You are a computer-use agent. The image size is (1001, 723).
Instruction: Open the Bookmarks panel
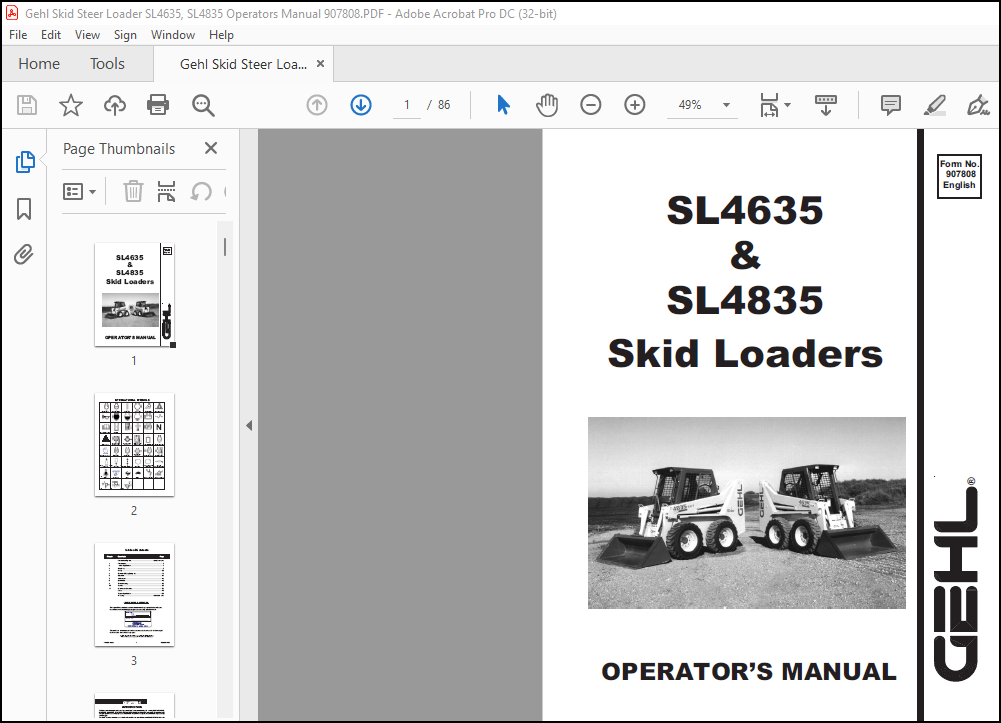(x=24, y=209)
